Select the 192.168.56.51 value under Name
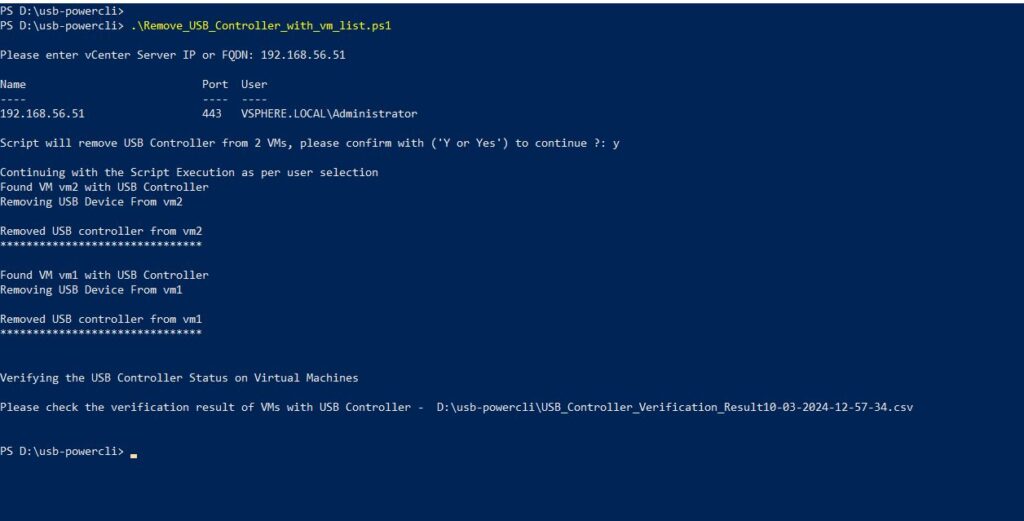This screenshot has width=1024, height=521. pos(42,114)
